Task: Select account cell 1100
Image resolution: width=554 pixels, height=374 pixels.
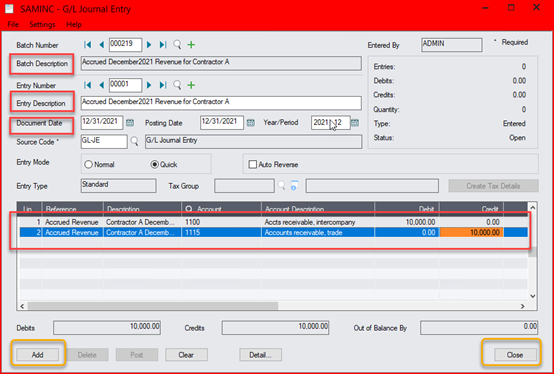Action: coord(221,222)
